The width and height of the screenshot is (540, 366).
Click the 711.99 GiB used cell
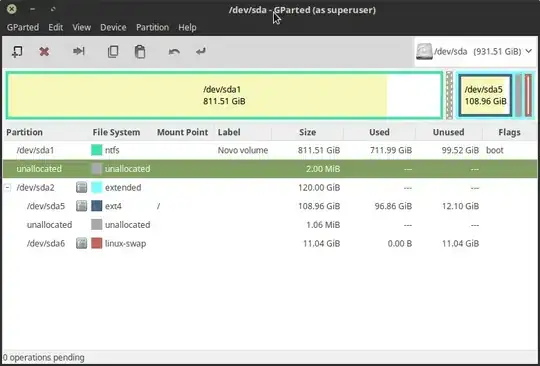pos(391,150)
